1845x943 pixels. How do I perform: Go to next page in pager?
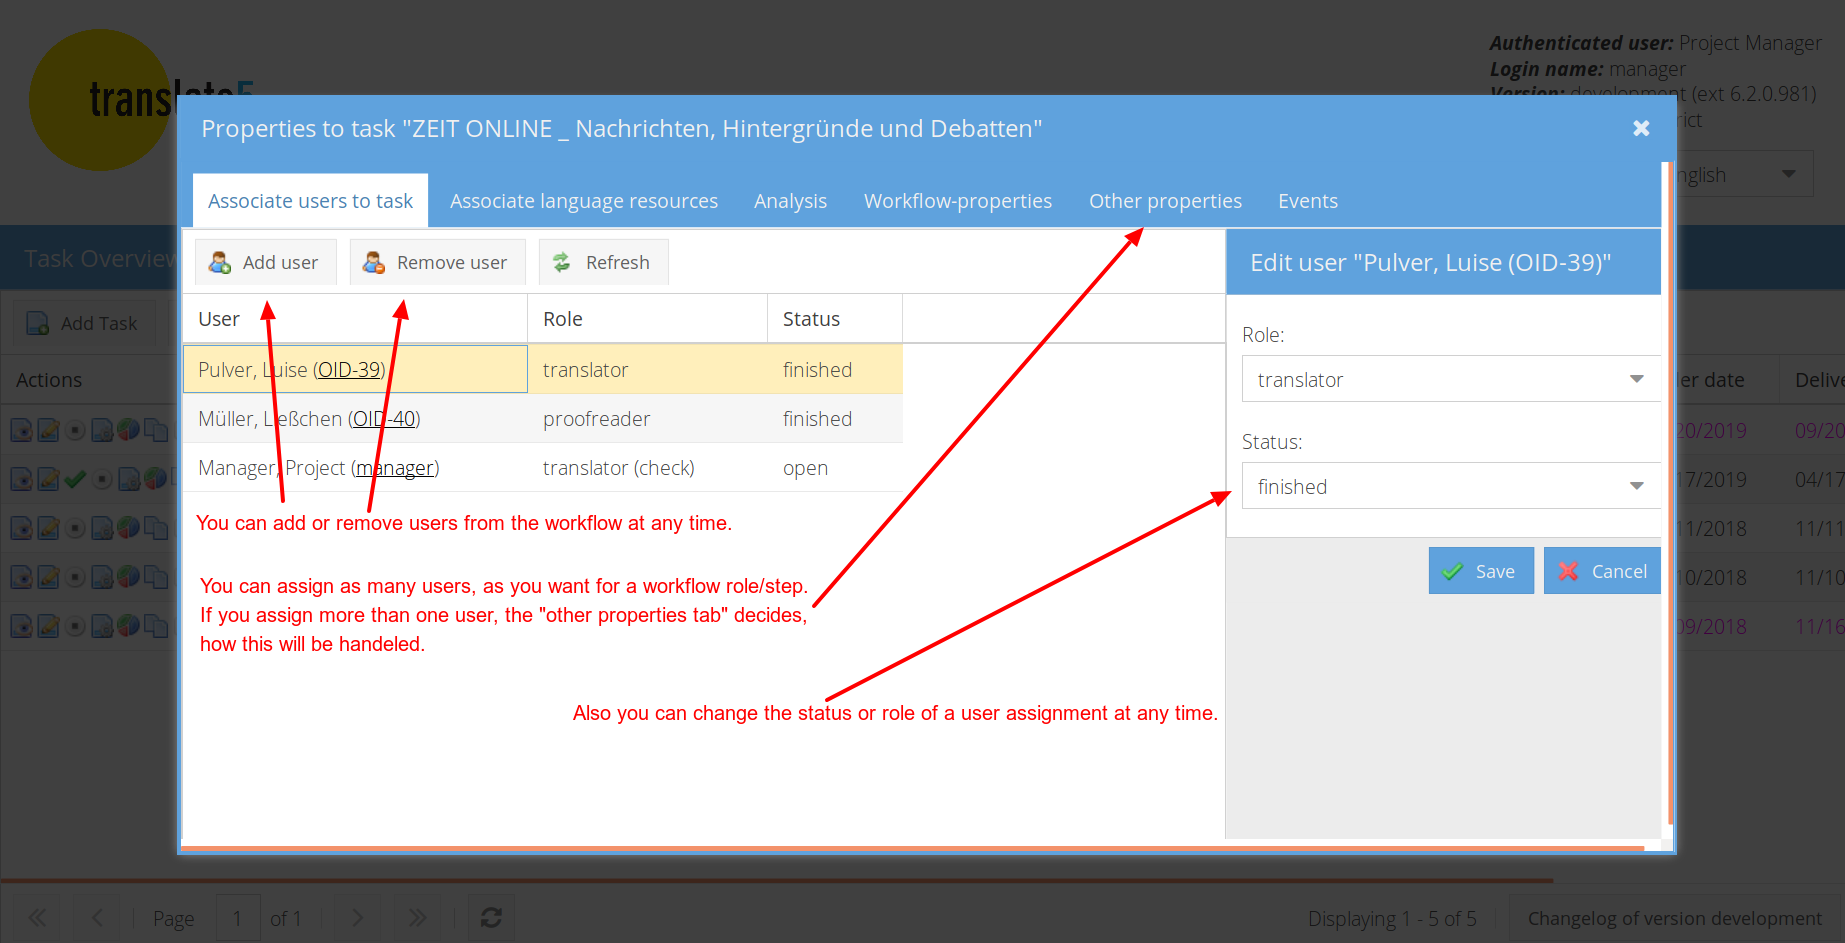tap(357, 917)
